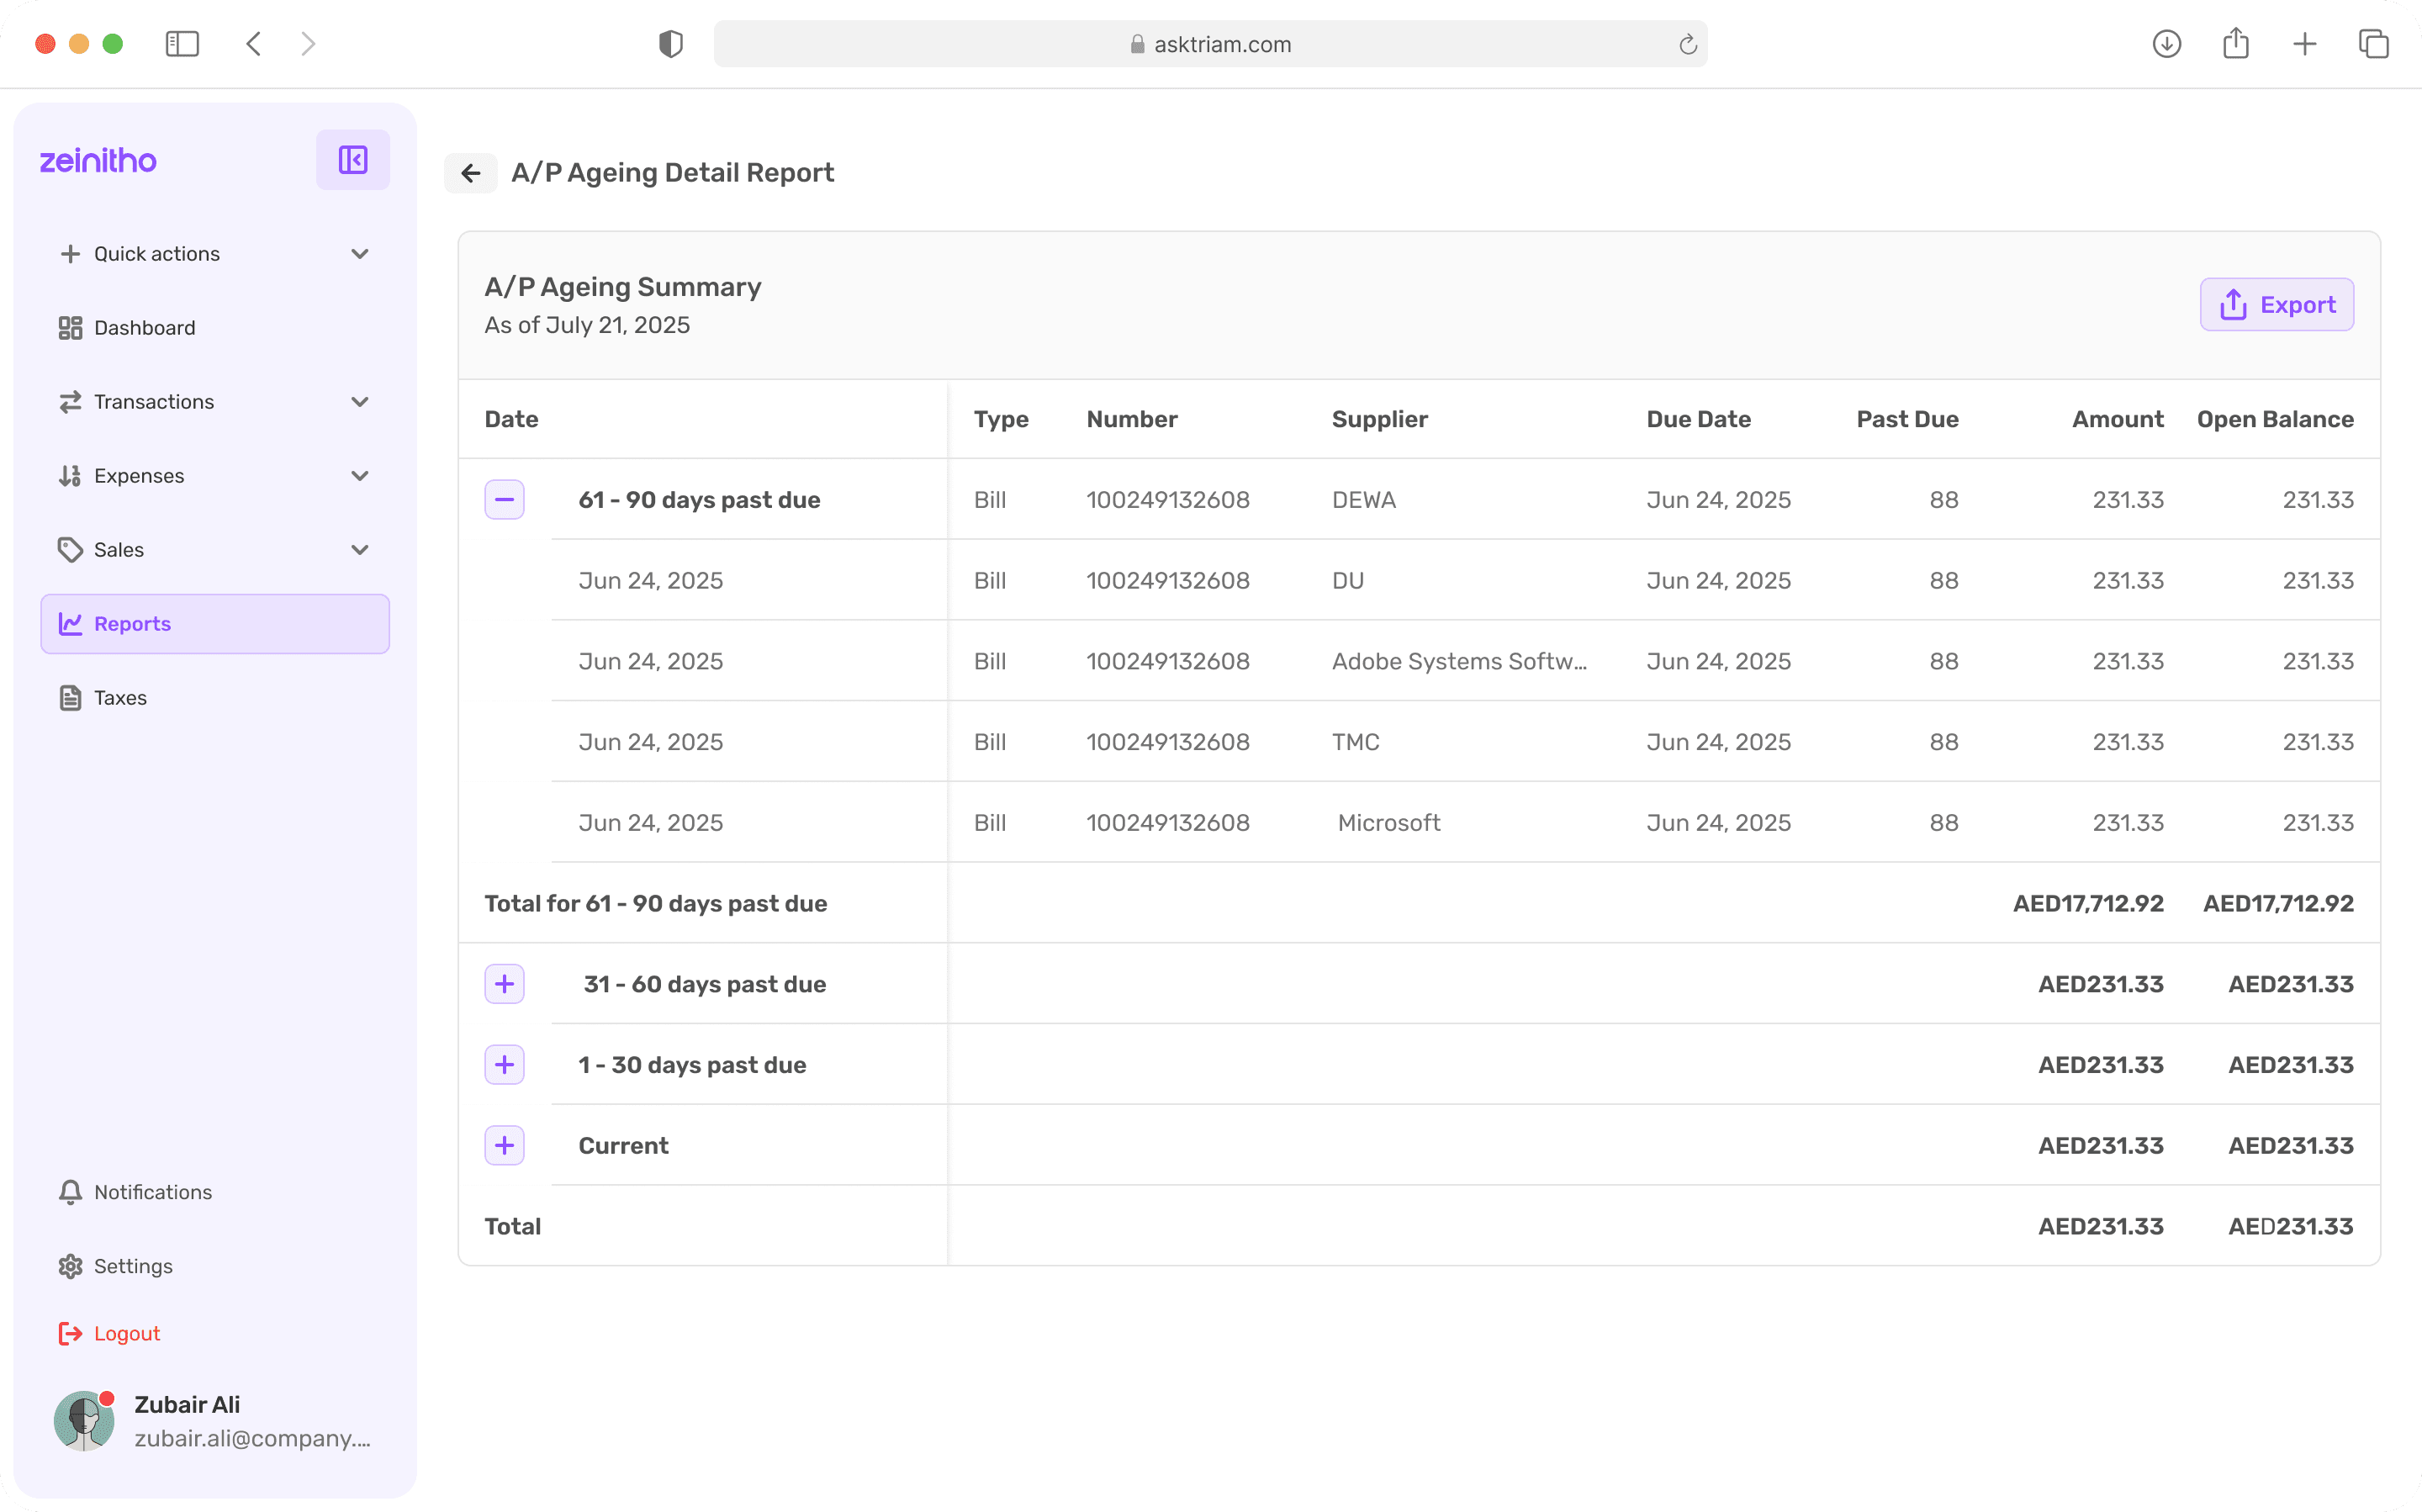The width and height of the screenshot is (2422, 1512).
Task: Open the Taxes menu item
Action: [120, 698]
